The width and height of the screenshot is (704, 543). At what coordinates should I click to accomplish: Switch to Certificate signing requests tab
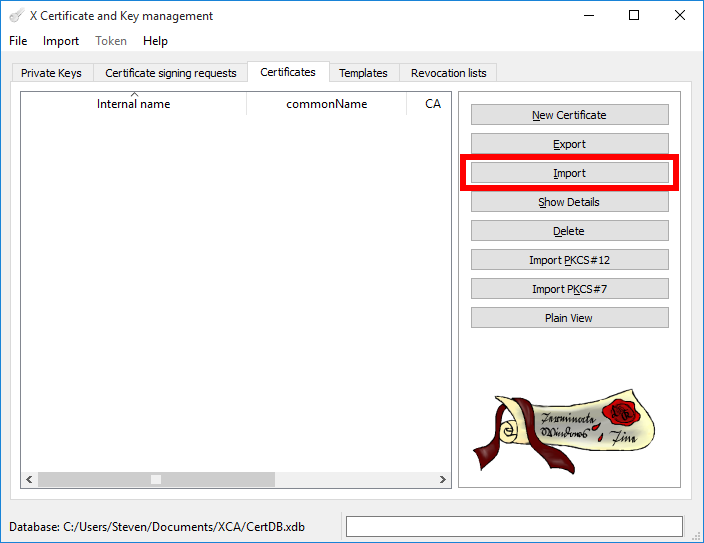(171, 73)
